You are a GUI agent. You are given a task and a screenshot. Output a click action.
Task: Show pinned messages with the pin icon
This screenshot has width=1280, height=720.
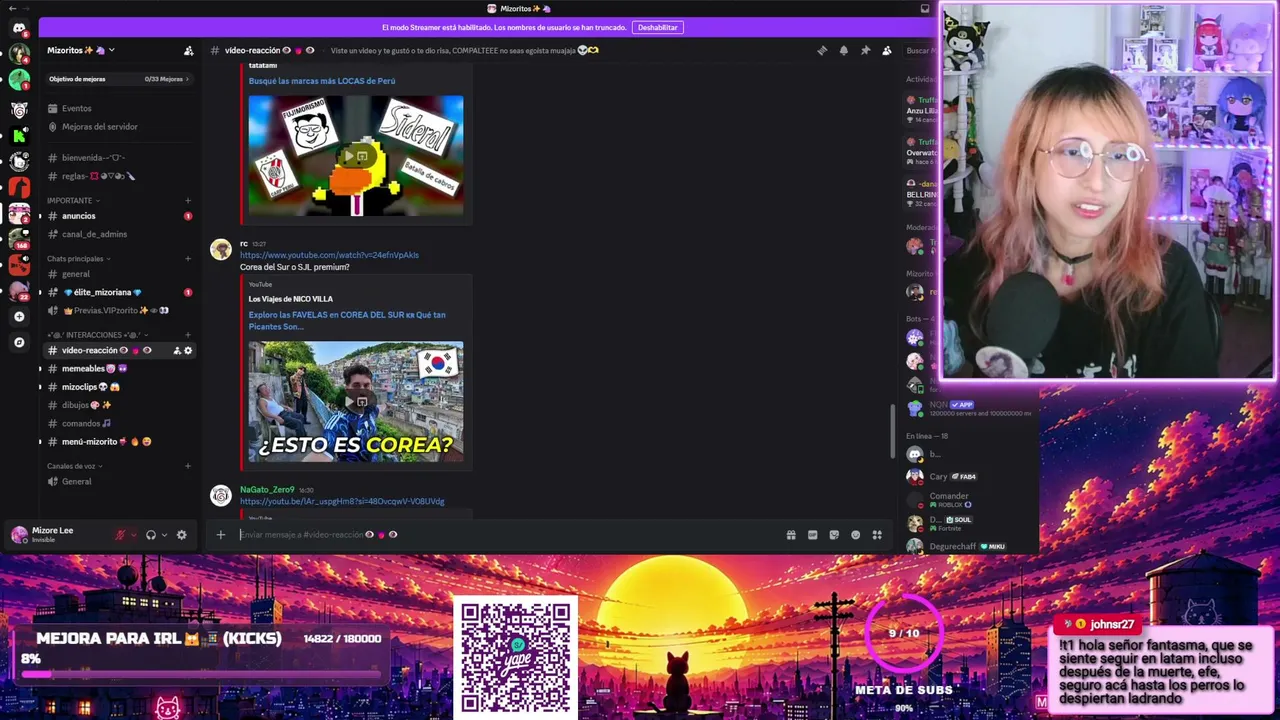[865, 50]
